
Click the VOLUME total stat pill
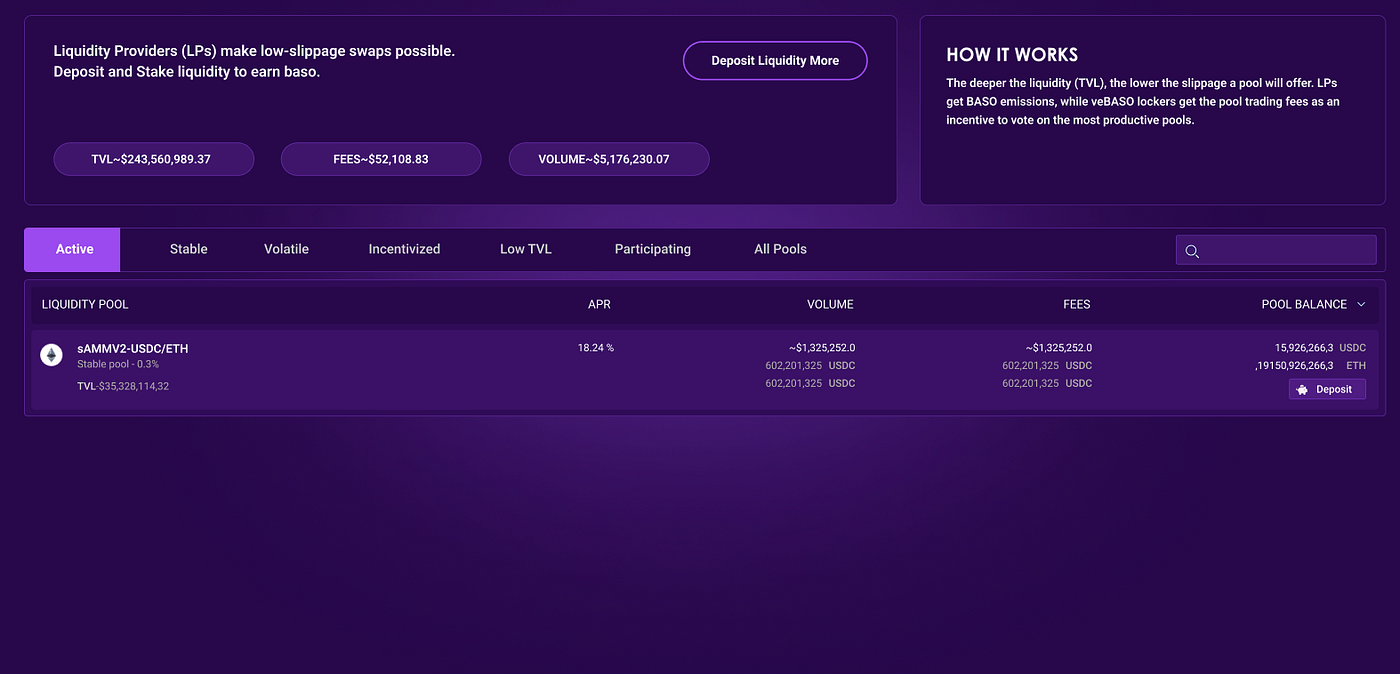(609, 159)
